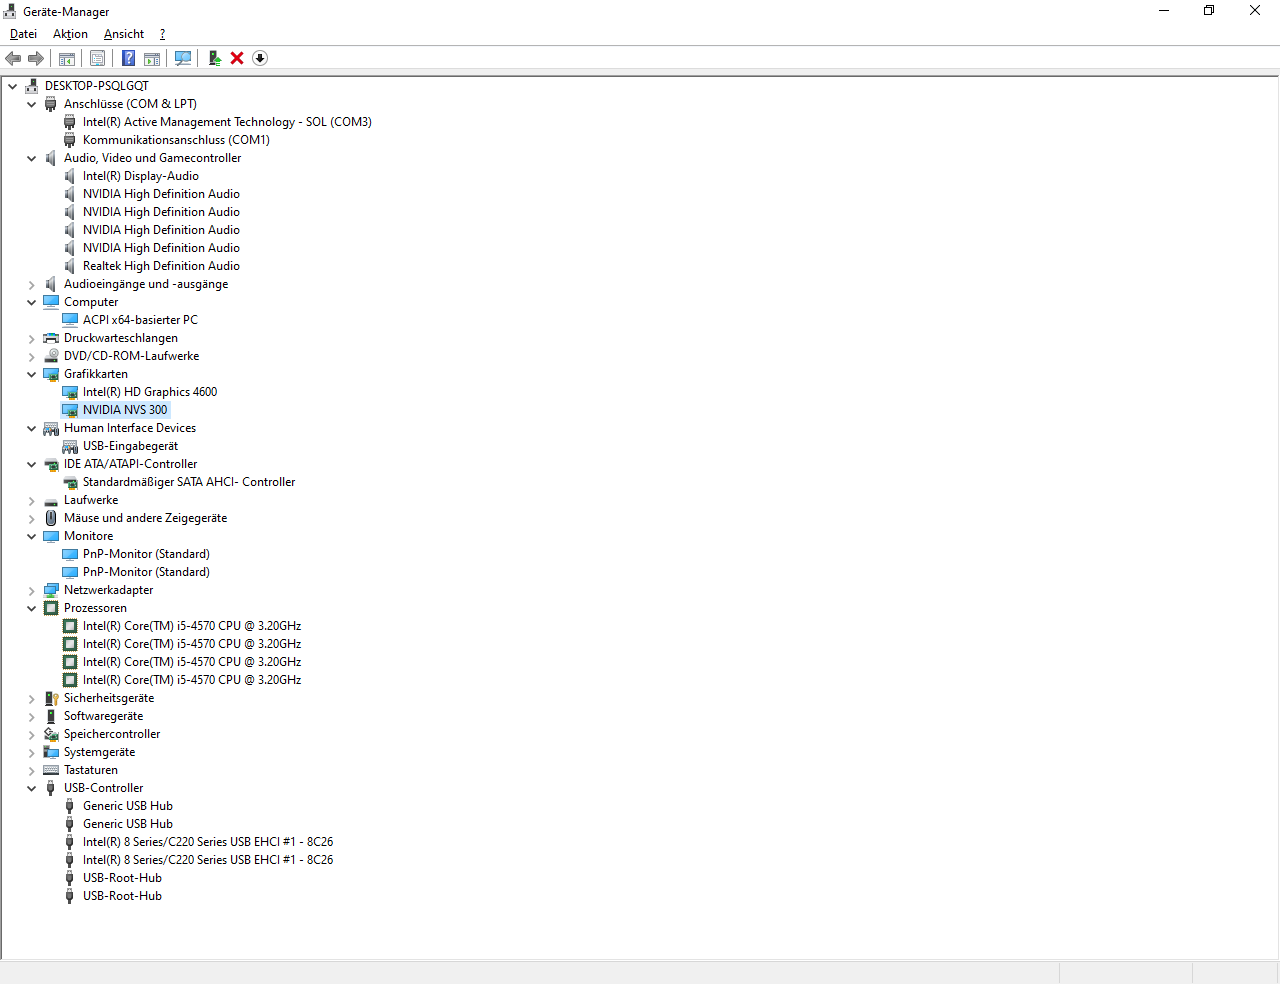The width and height of the screenshot is (1280, 984).
Task: Collapse the USB-Controller category
Action: click(32, 788)
